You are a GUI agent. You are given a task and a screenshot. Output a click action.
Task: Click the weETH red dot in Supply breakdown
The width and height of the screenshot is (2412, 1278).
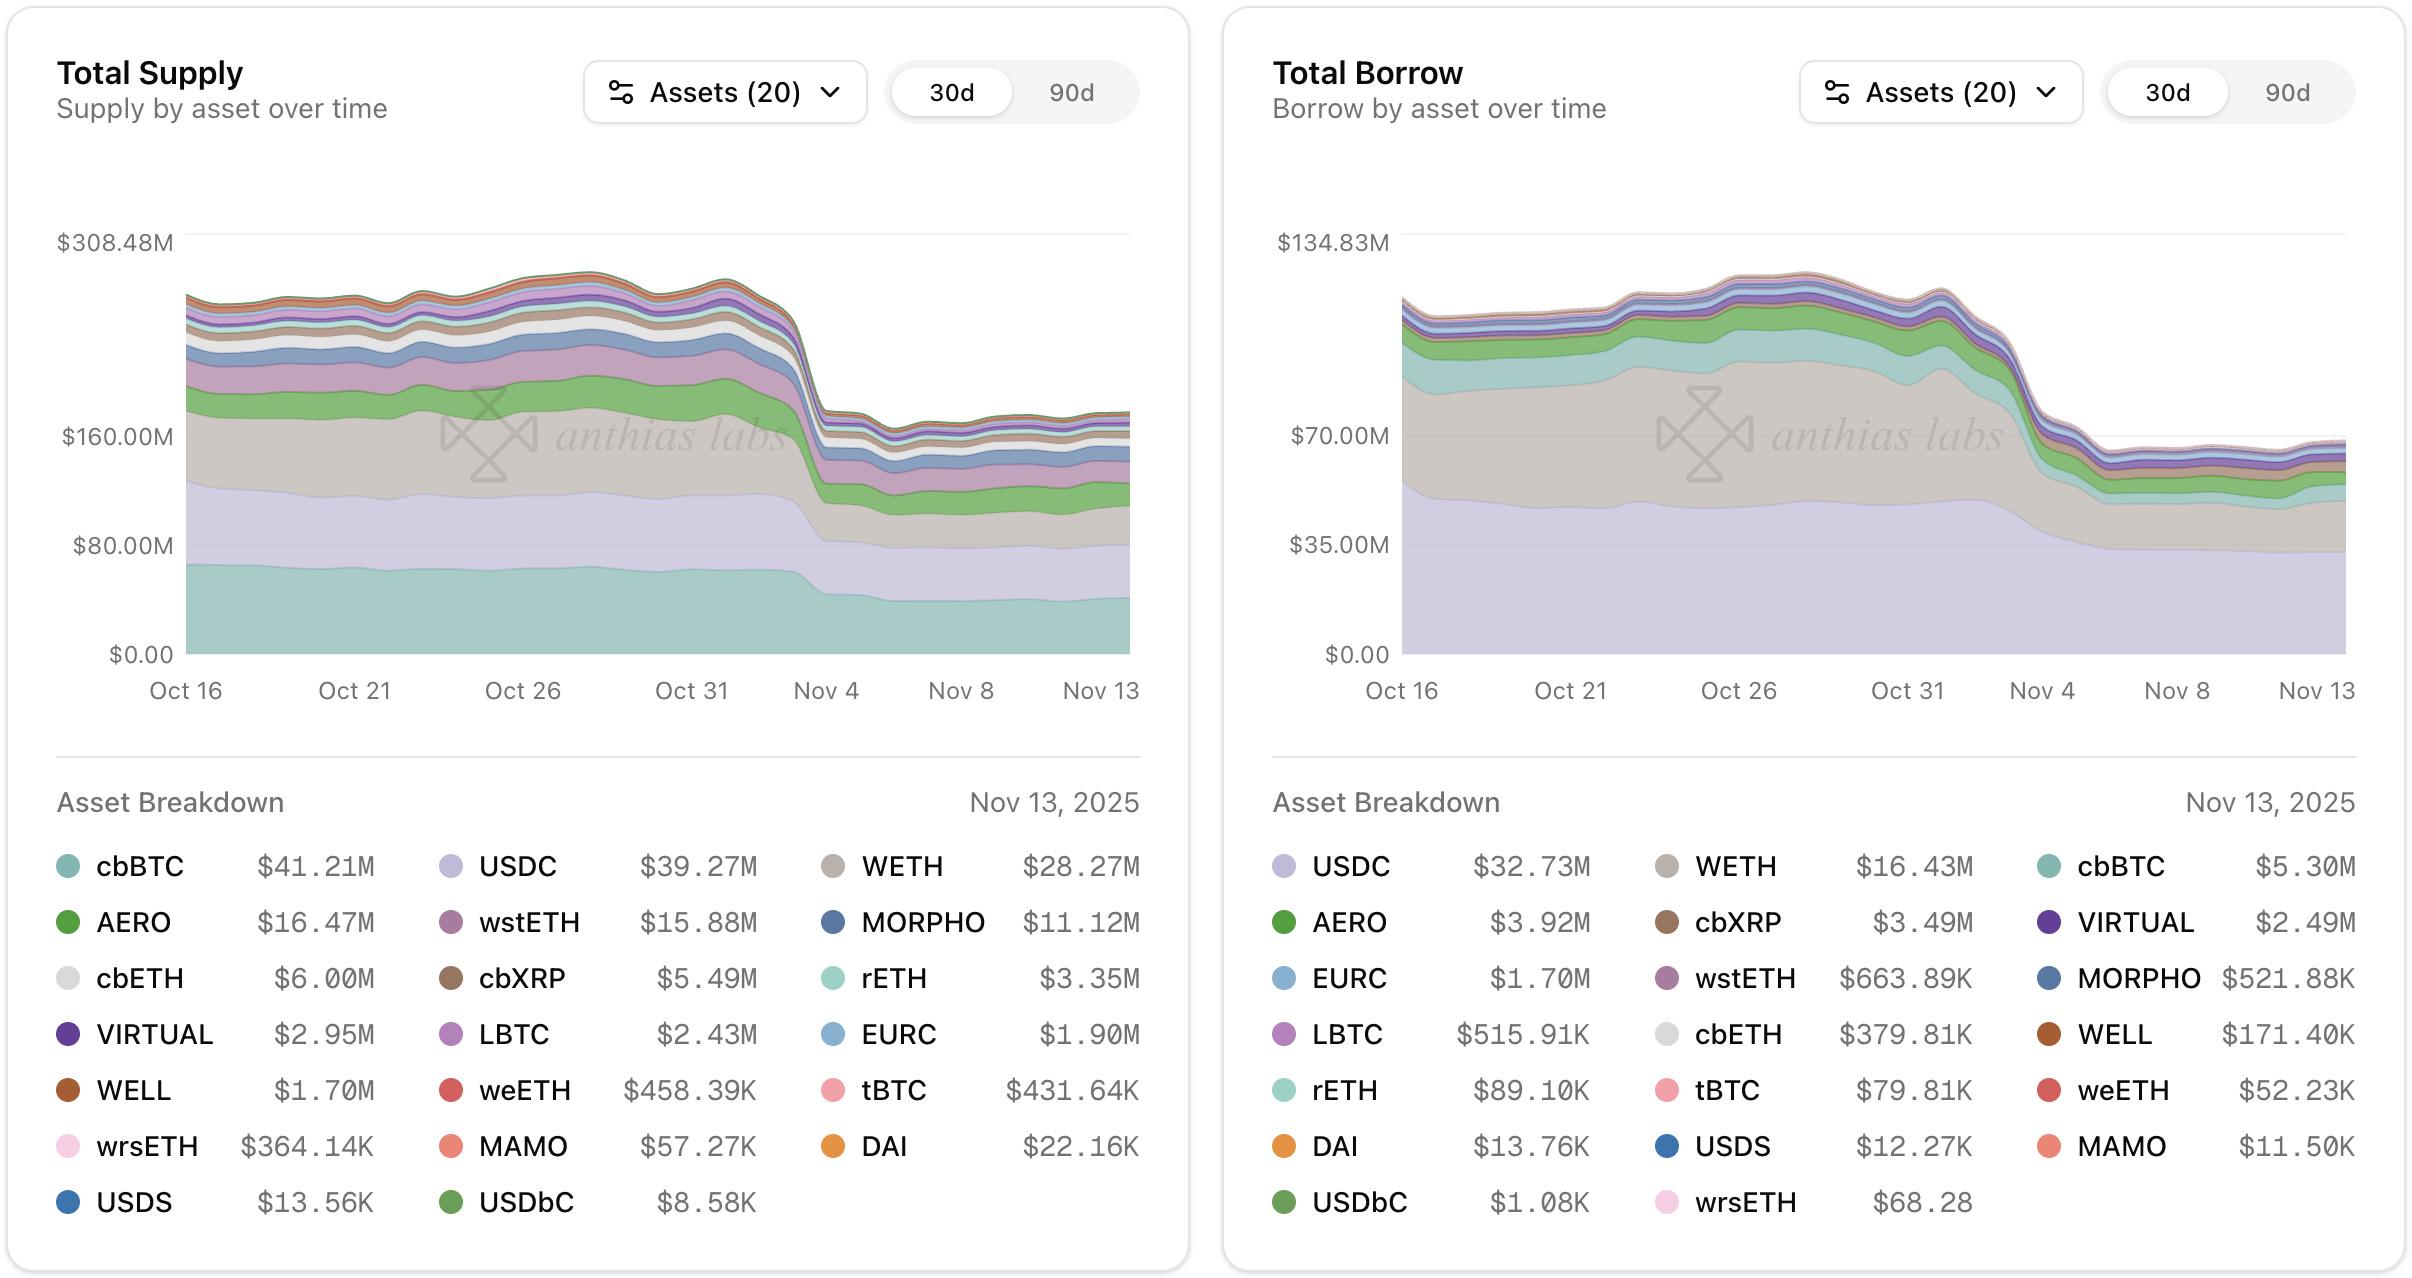tap(451, 1090)
